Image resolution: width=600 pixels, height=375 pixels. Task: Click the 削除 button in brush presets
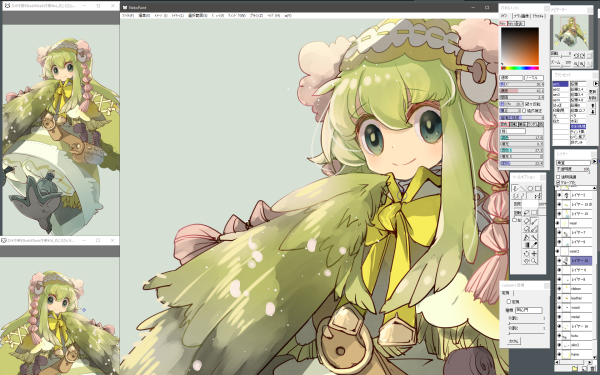pos(593,98)
